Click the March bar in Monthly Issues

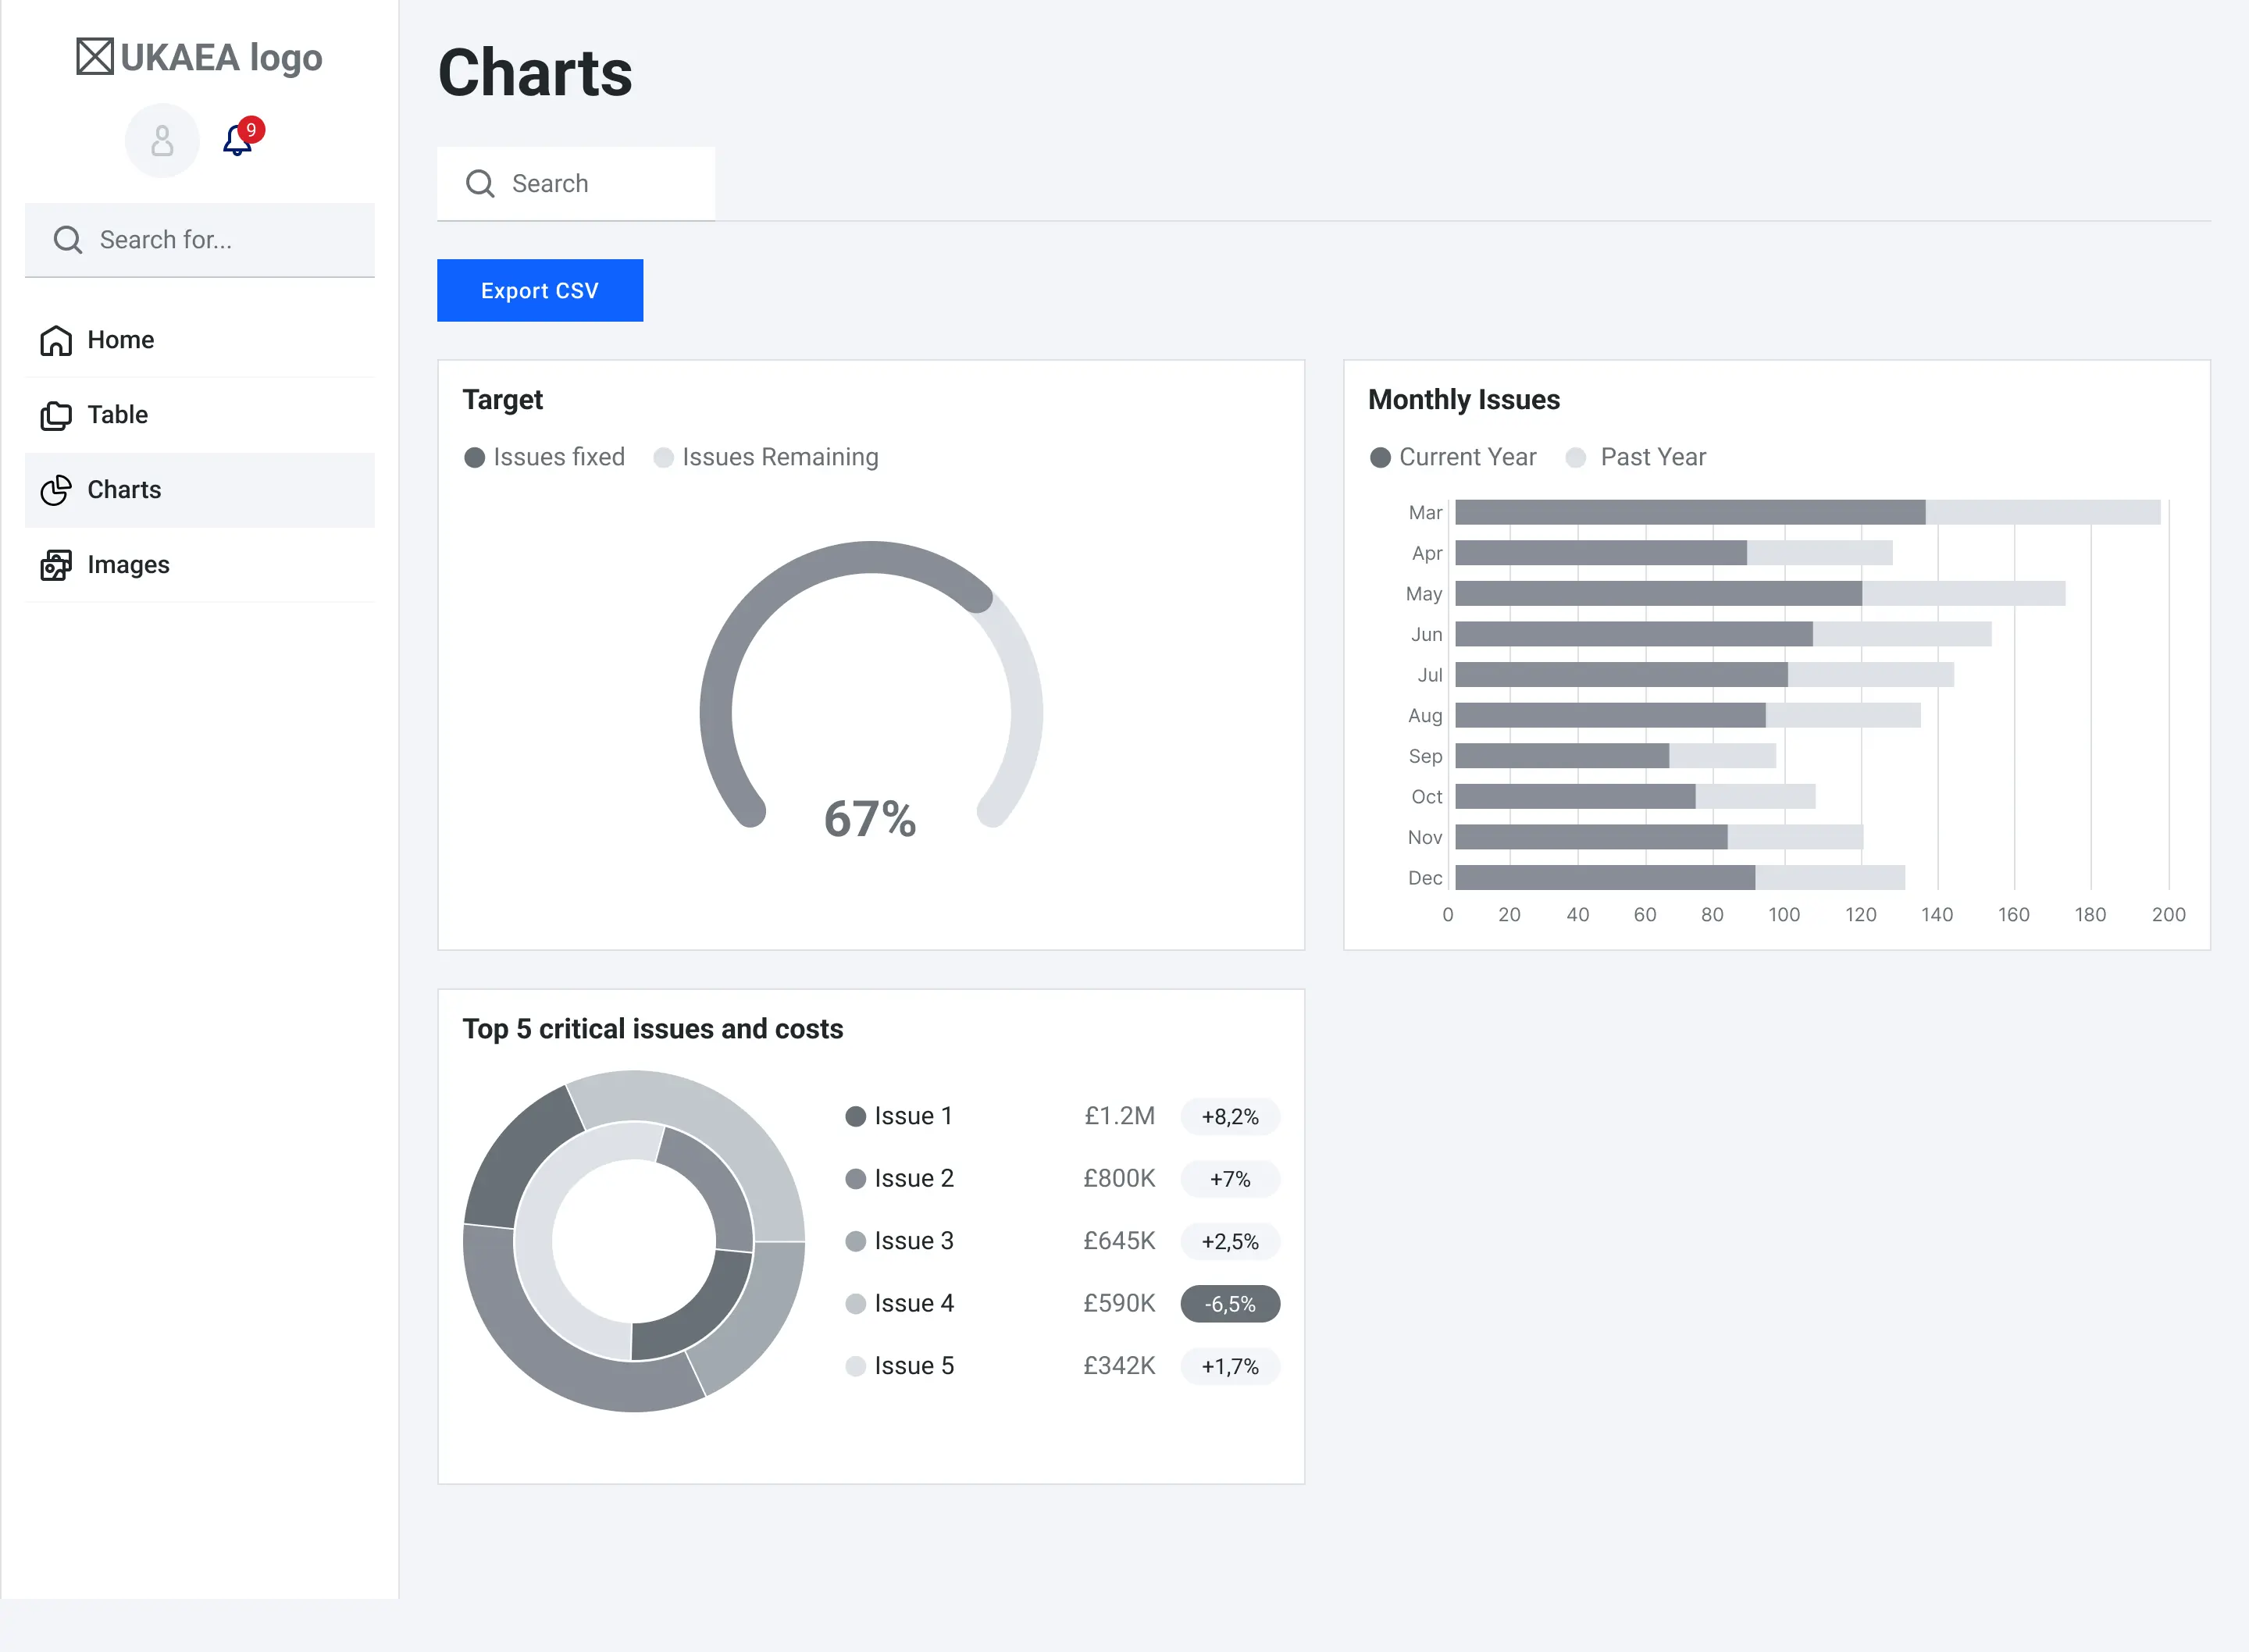click(x=1689, y=513)
